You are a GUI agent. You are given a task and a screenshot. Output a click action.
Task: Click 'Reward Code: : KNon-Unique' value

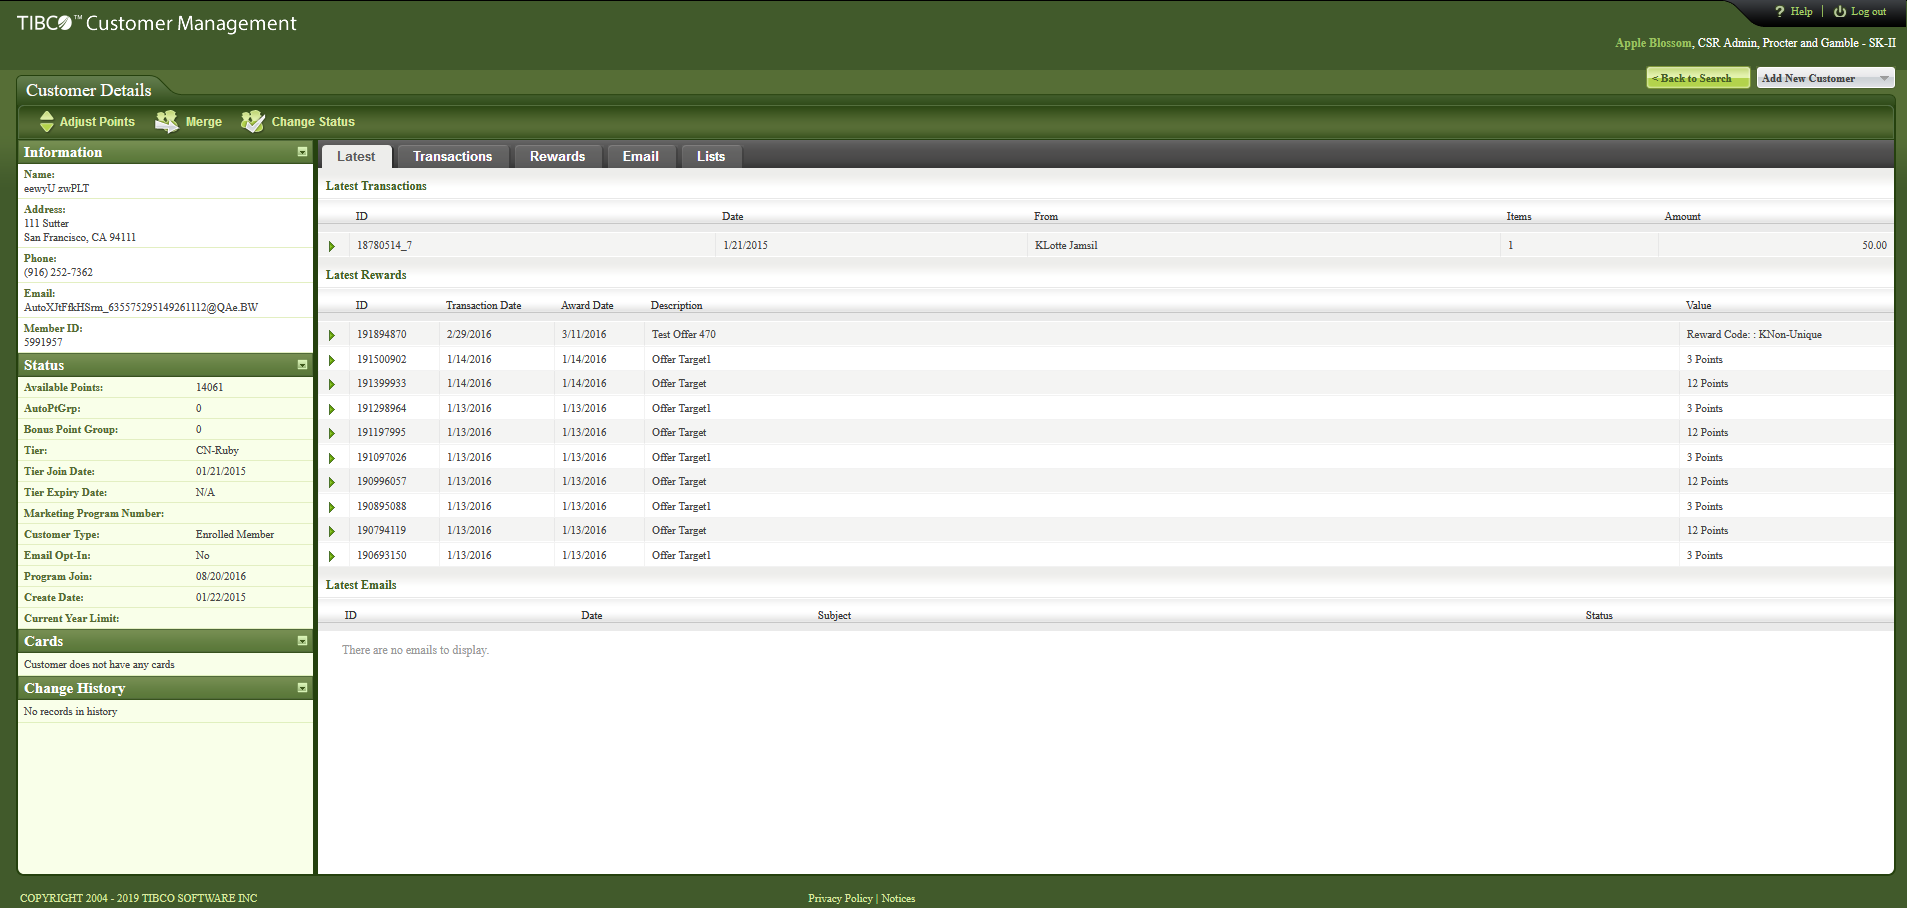pos(1754,334)
